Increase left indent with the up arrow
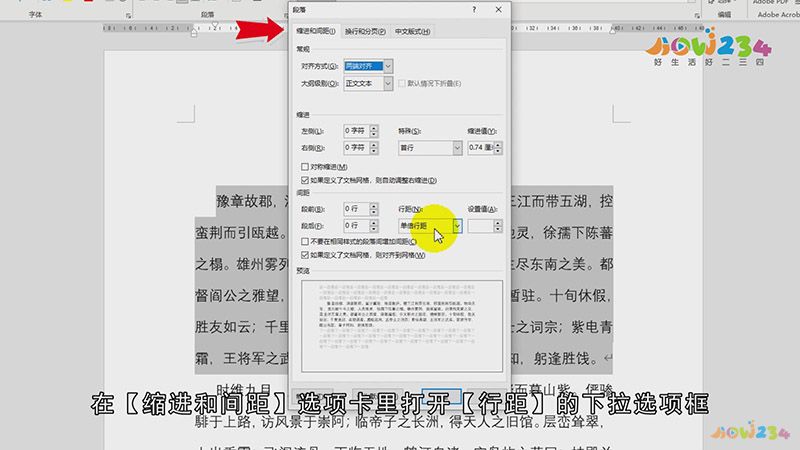800x450 pixels. (x=374, y=128)
